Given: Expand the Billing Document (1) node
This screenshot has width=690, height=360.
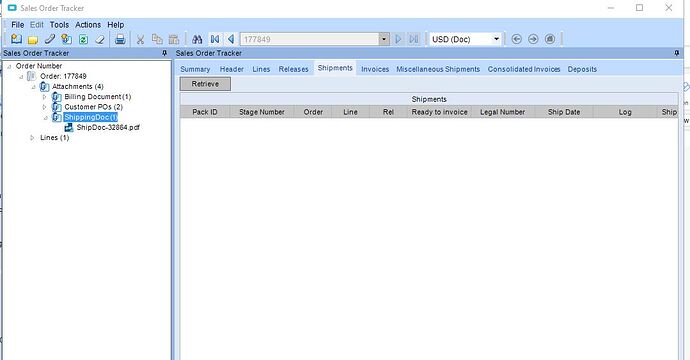Looking at the screenshot, I should (x=44, y=97).
